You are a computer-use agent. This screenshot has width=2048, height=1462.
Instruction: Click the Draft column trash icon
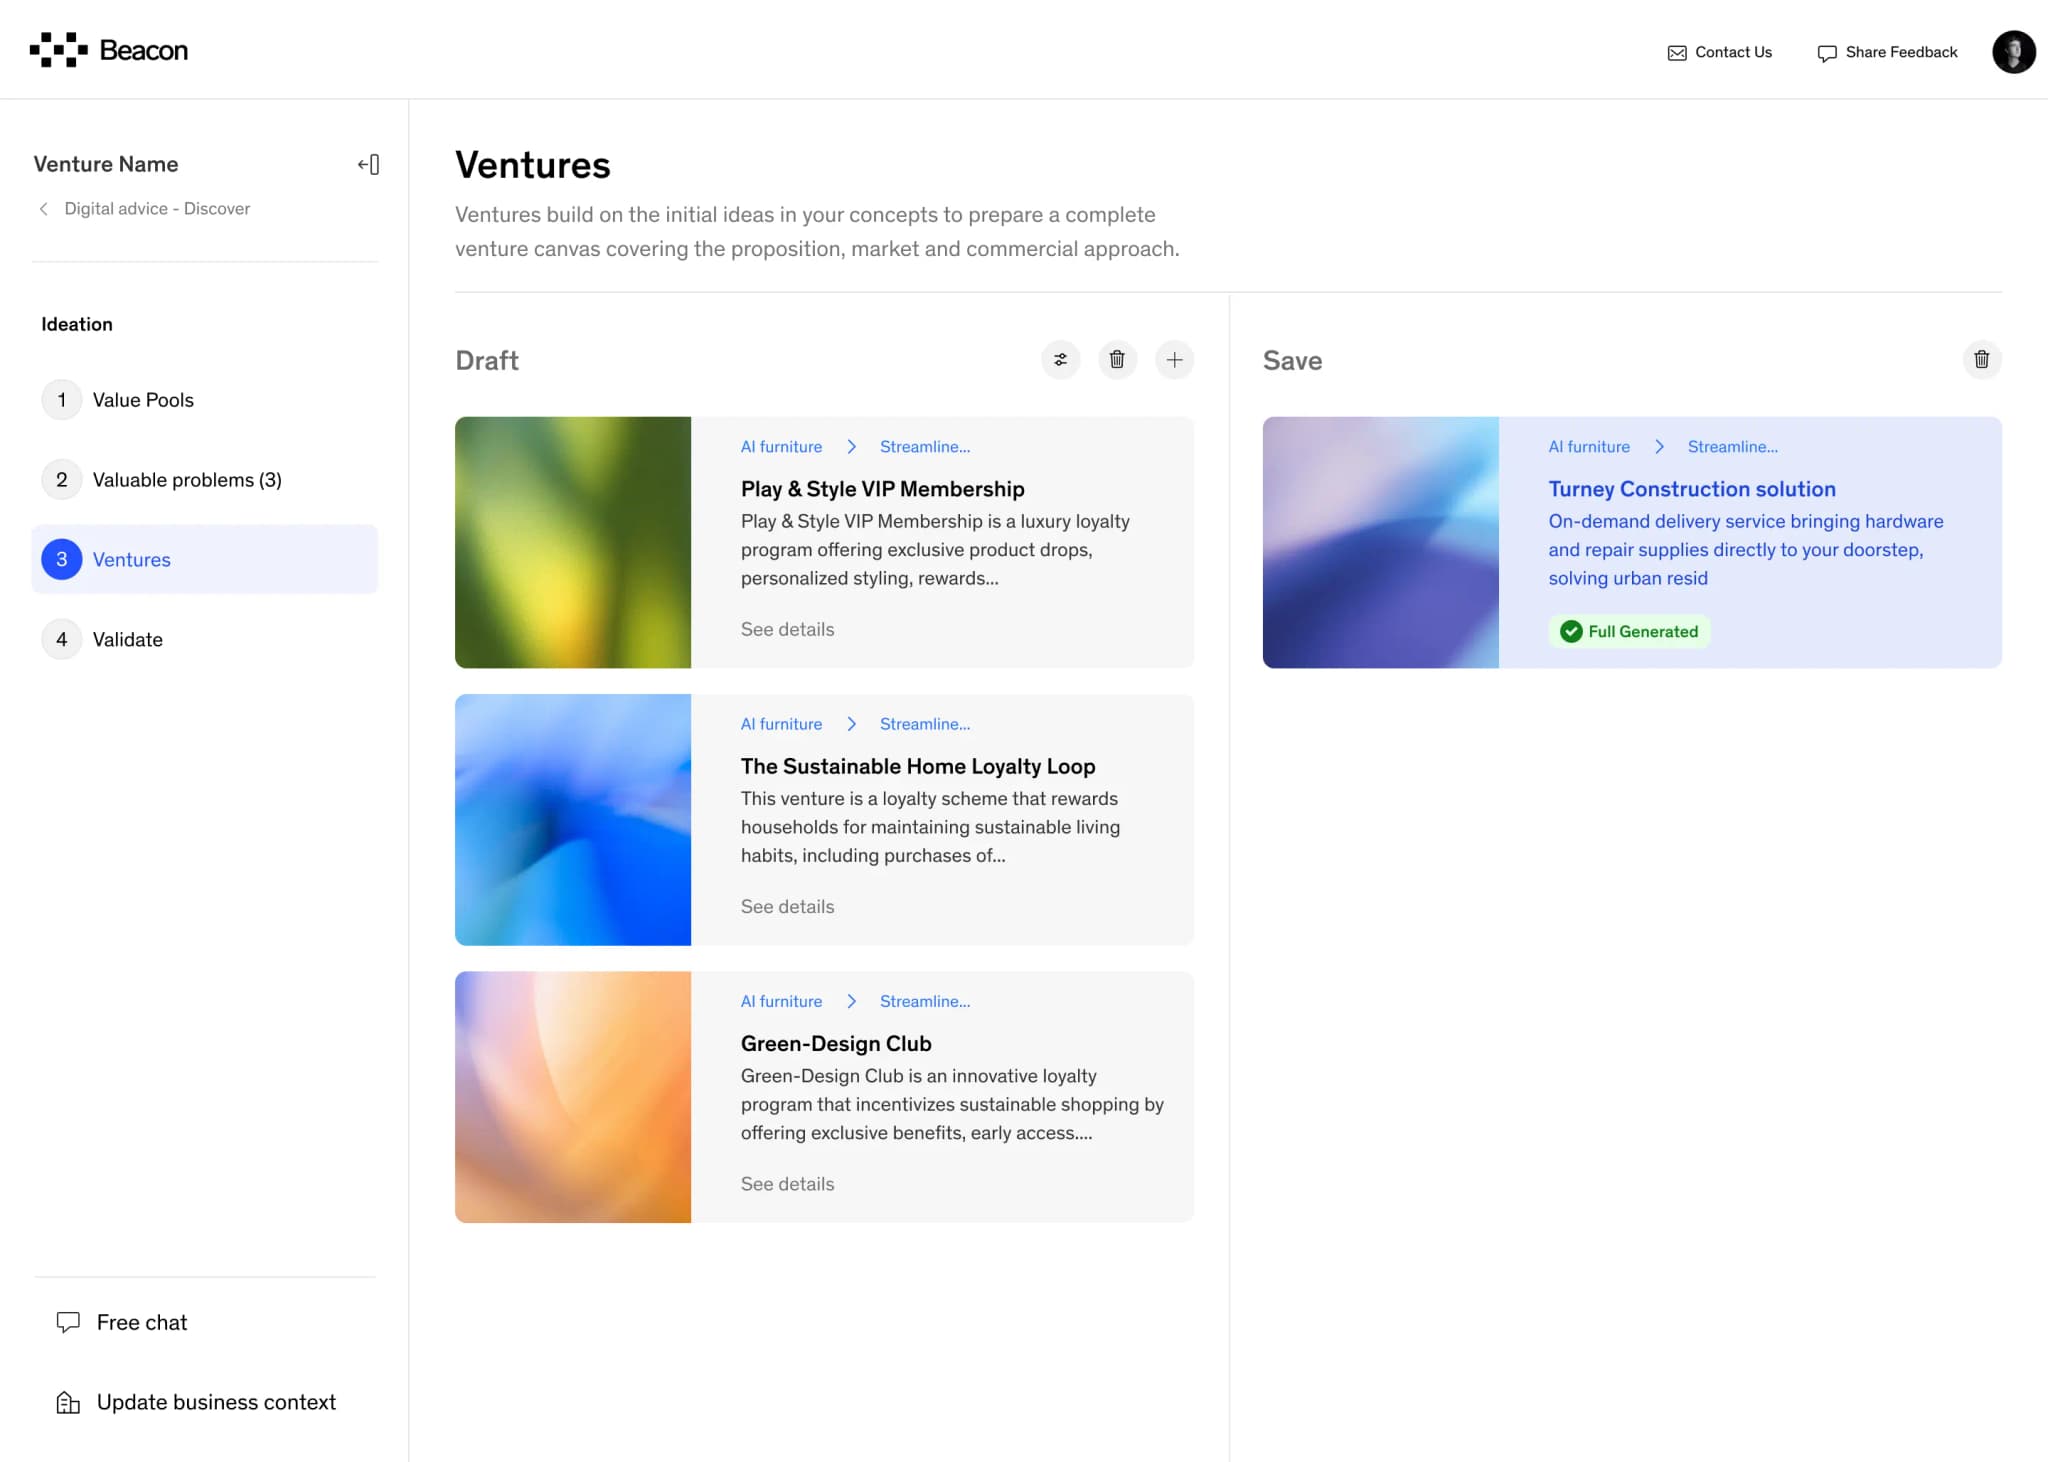pos(1117,359)
